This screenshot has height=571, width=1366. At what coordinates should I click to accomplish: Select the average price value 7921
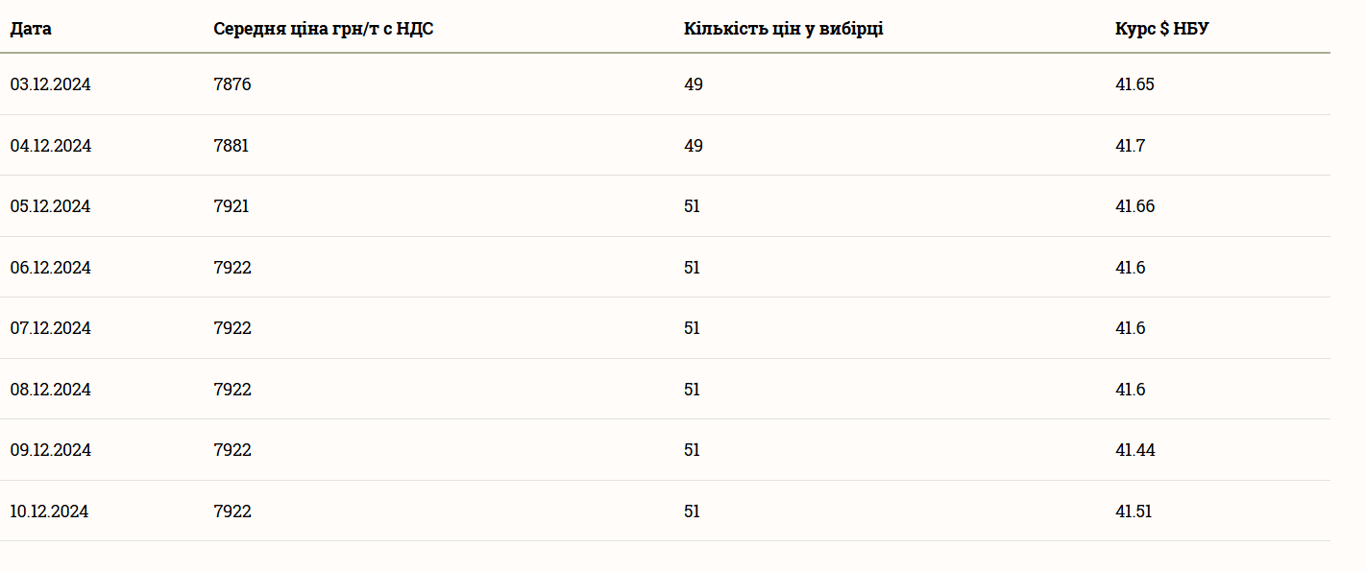pos(231,207)
